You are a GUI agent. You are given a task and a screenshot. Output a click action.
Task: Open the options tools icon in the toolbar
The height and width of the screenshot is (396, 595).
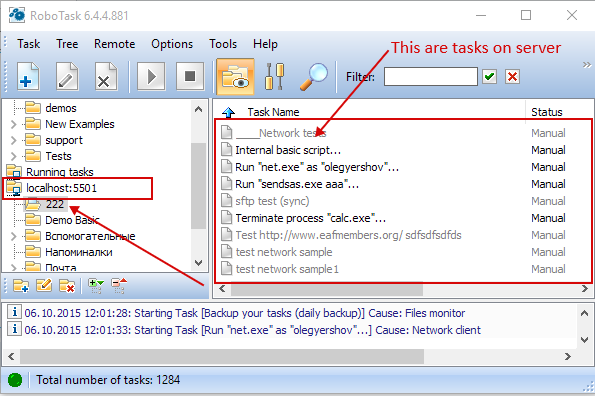tap(275, 76)
